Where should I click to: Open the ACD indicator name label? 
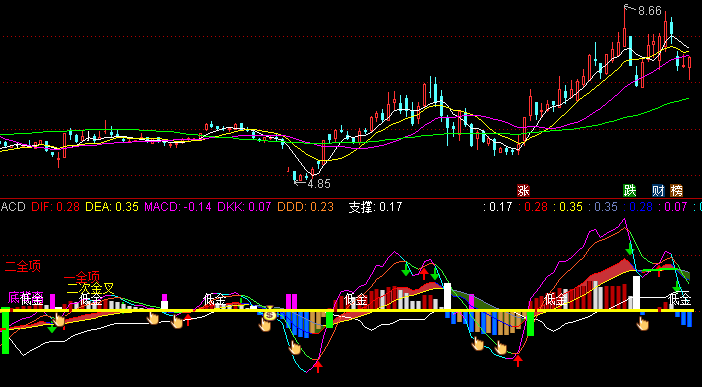(x=13, y=207)
